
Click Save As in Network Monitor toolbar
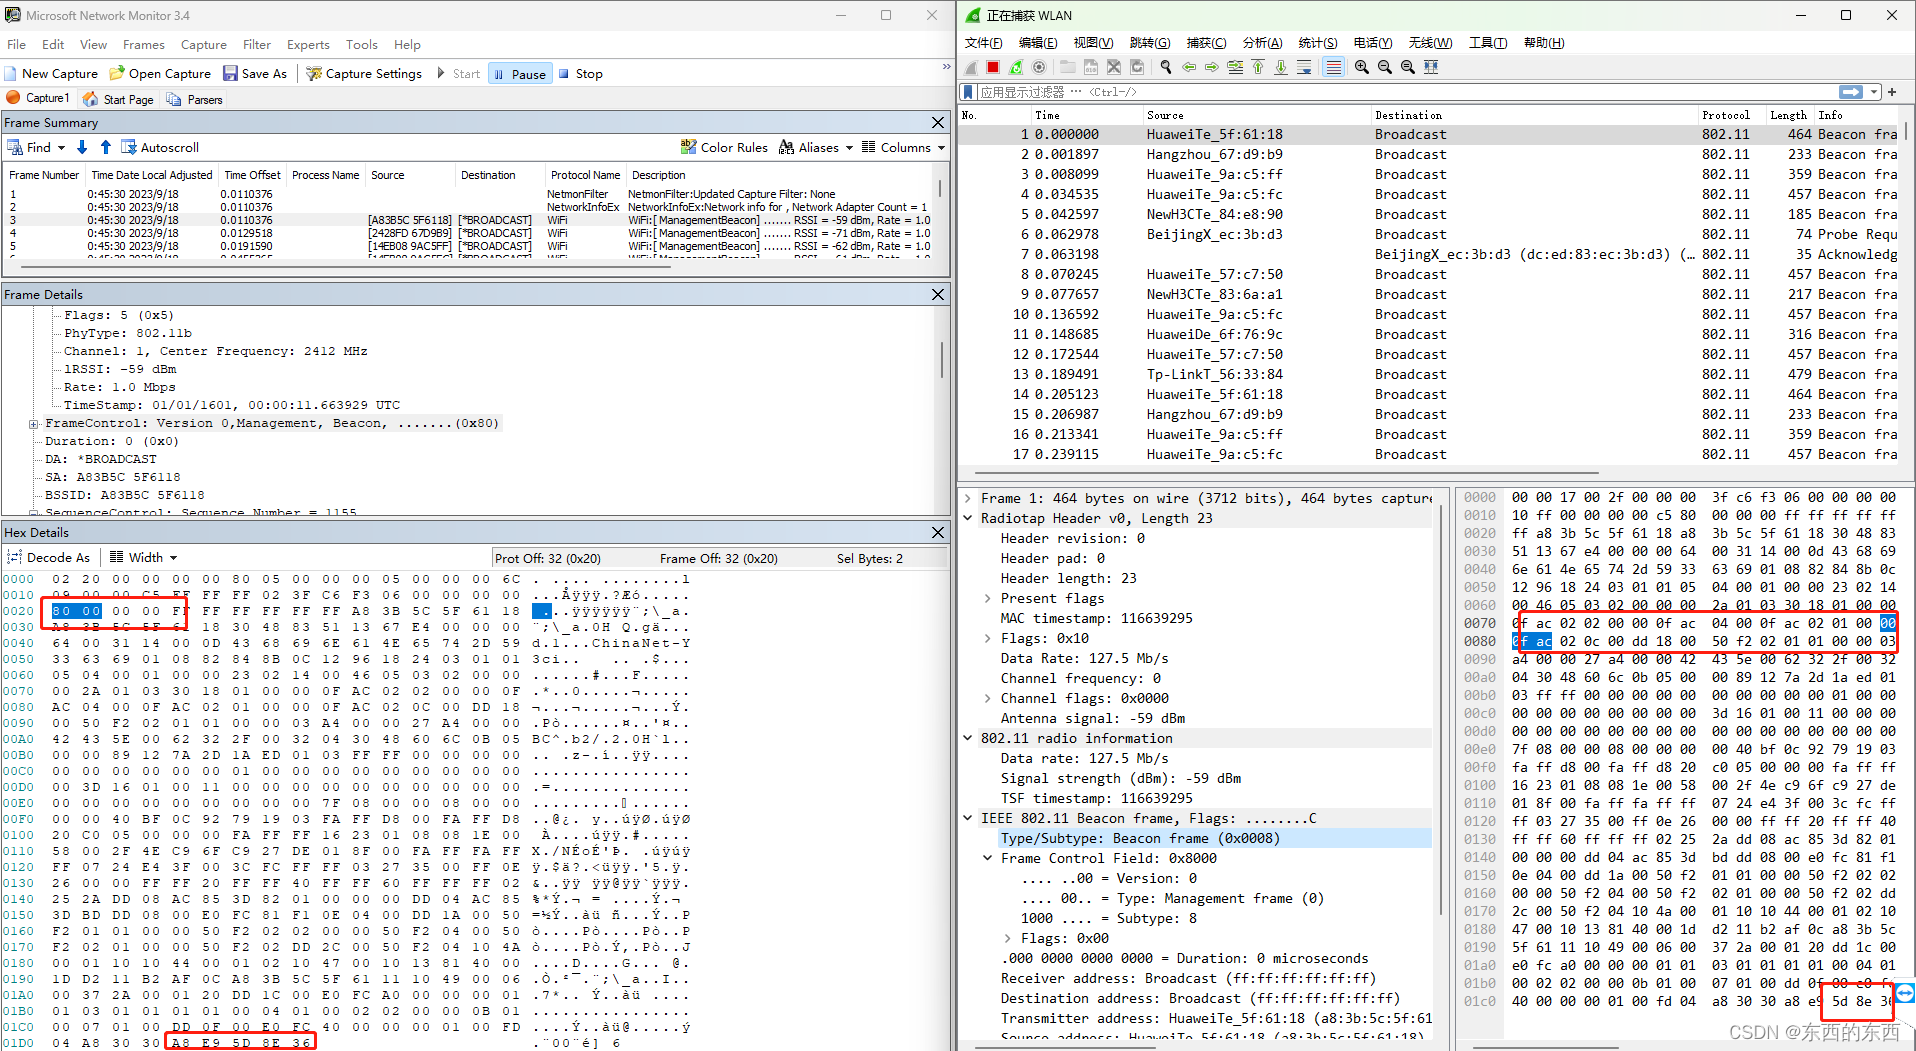[255, 74]
